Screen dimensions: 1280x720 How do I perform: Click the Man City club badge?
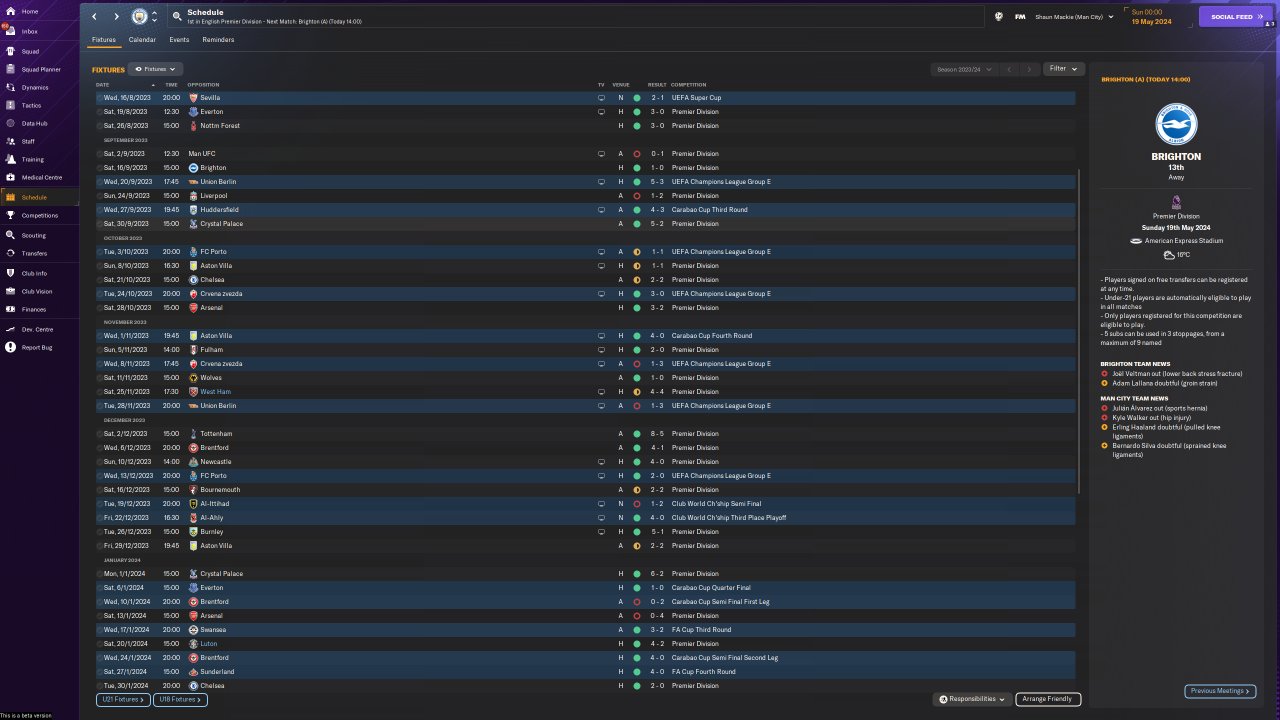[139, 16]
